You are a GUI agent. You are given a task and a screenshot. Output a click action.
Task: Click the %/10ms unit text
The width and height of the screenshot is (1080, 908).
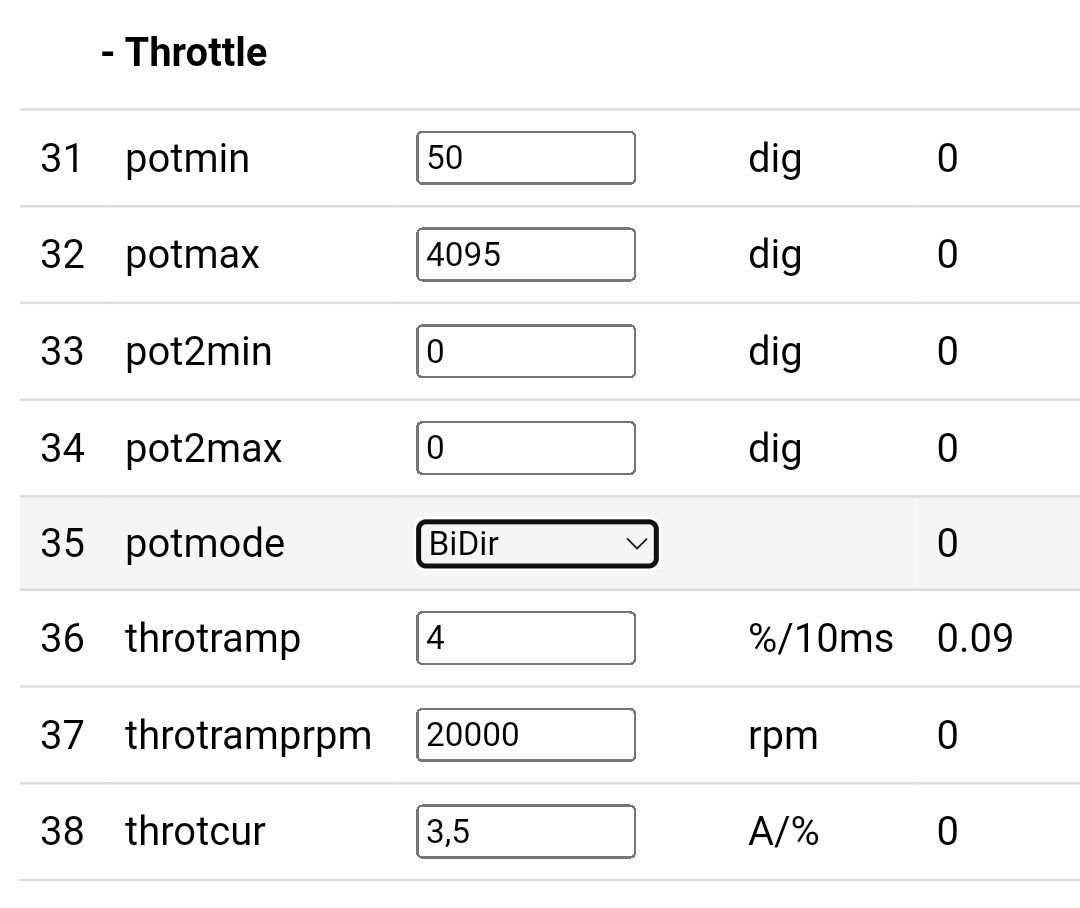(x=820, y=638)
